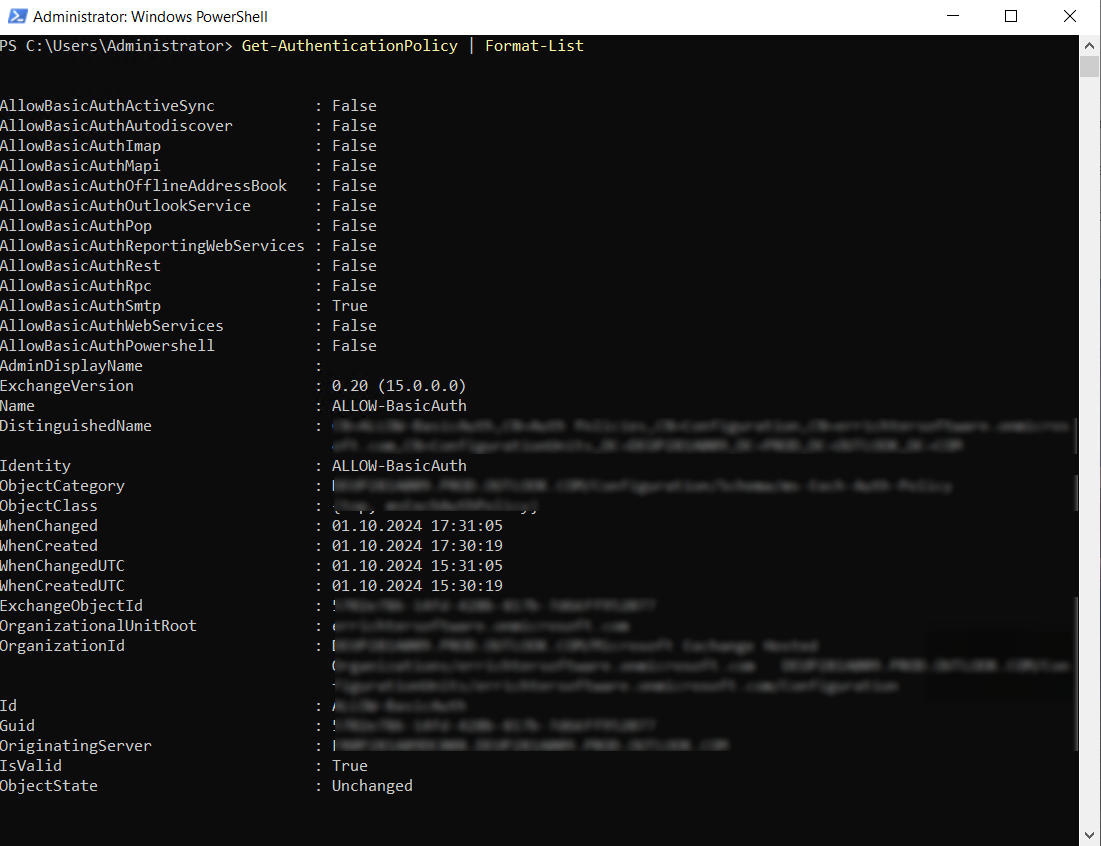Click the 'Administrator: Windows PowerShell' window title
The height and width of the screenshot is (846, 1101).
pos(150,16)
